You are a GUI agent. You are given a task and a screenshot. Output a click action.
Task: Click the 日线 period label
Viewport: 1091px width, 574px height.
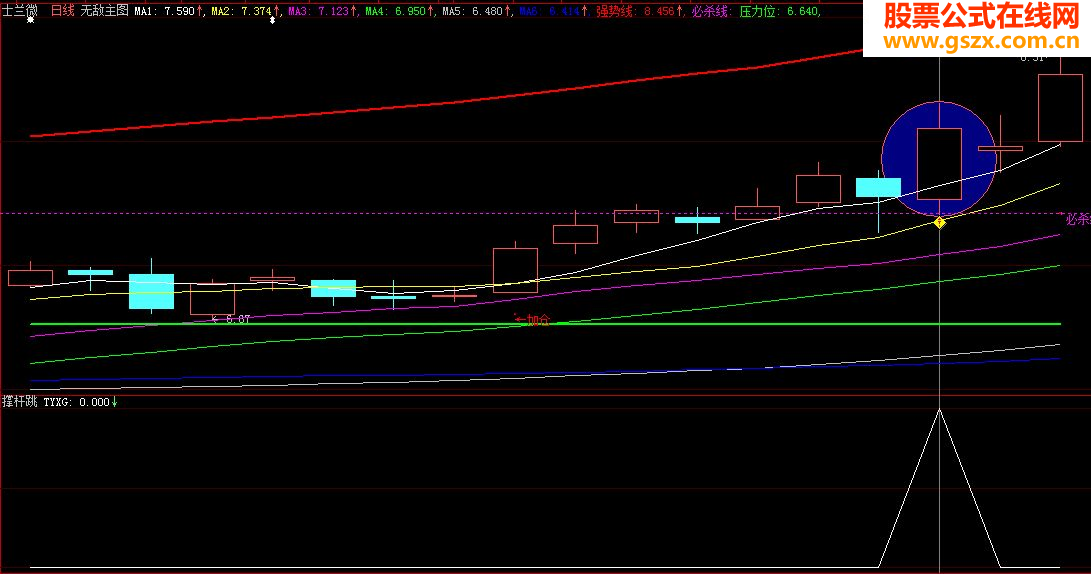pyautogui.click(x=63, y=10)
